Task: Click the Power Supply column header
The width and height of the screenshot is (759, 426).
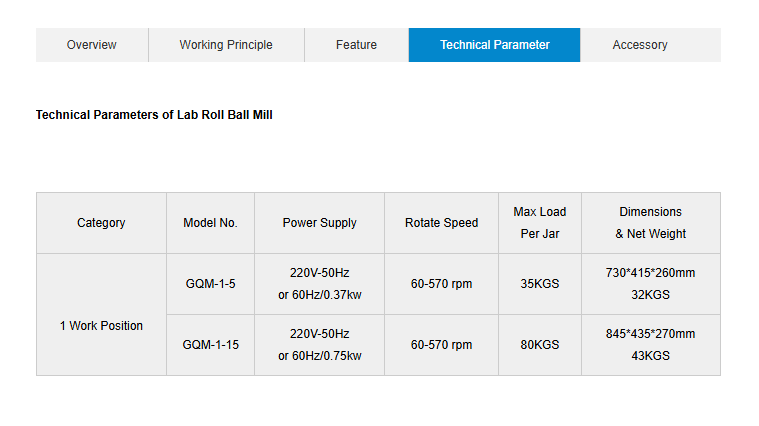Action: (x=319, y=223)
